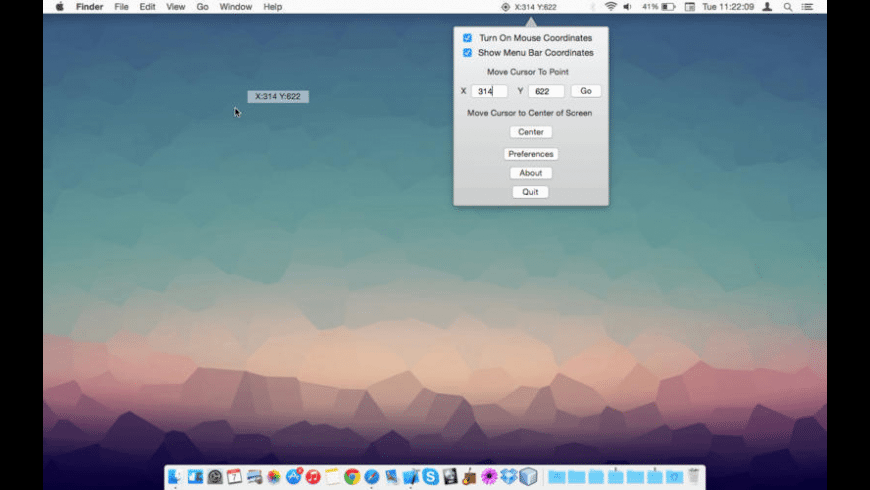Open Spotlight search magnifying glass

pyautogui.click(x=788, y=7)
